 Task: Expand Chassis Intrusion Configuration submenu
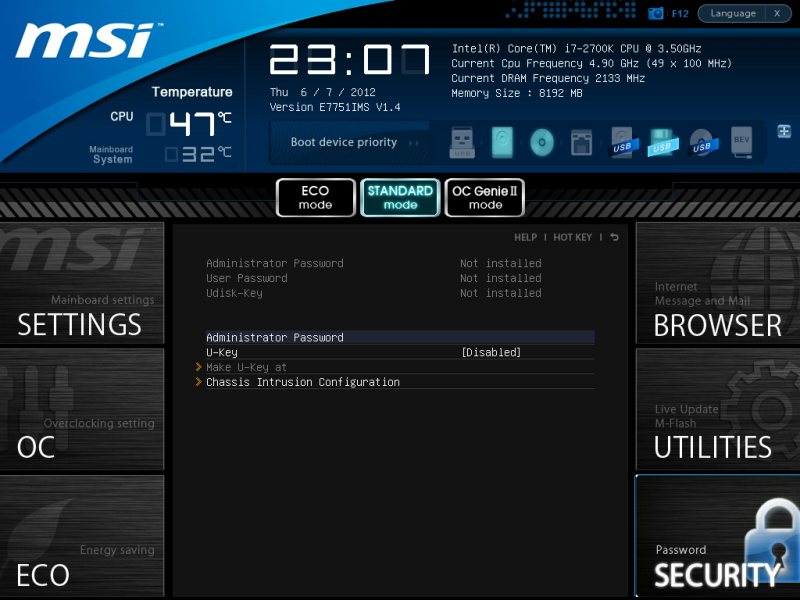pyautogui.click(x=400, y=382)
